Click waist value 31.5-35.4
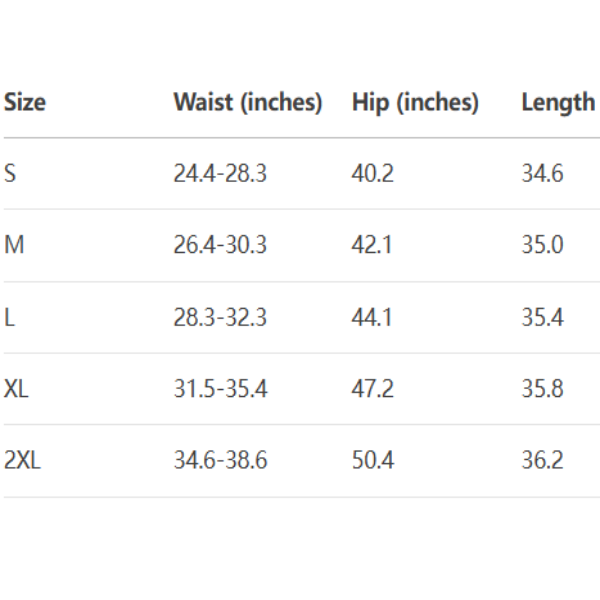The width and height of the screenshot is (600, 600). click(x=220, y=389)
